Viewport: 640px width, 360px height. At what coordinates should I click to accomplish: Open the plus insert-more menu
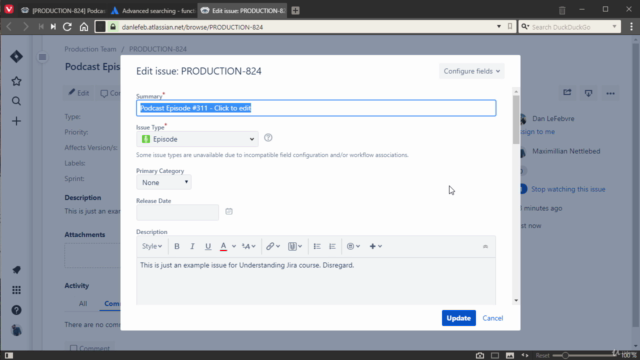(376, 246)
